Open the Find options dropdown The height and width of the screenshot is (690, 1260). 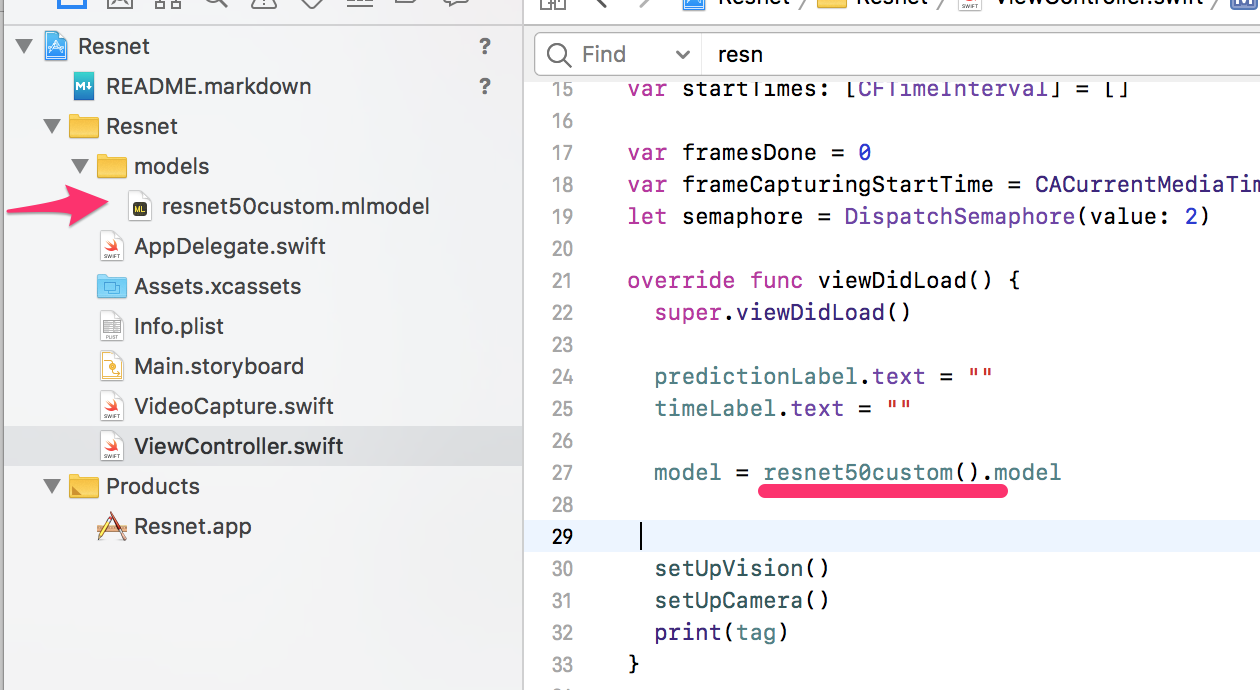coord(683,54)
